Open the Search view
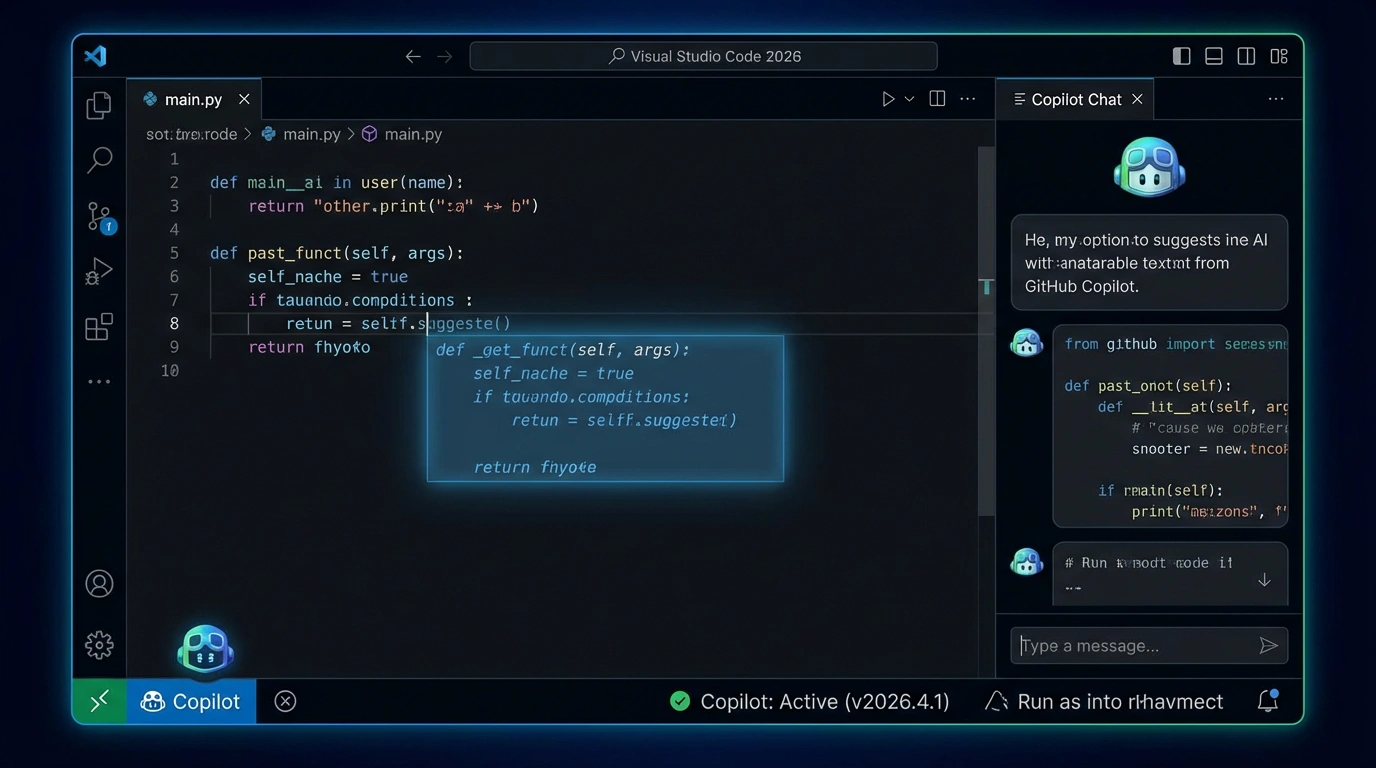This screenshot has width=1376, height=768. (99, 160)
